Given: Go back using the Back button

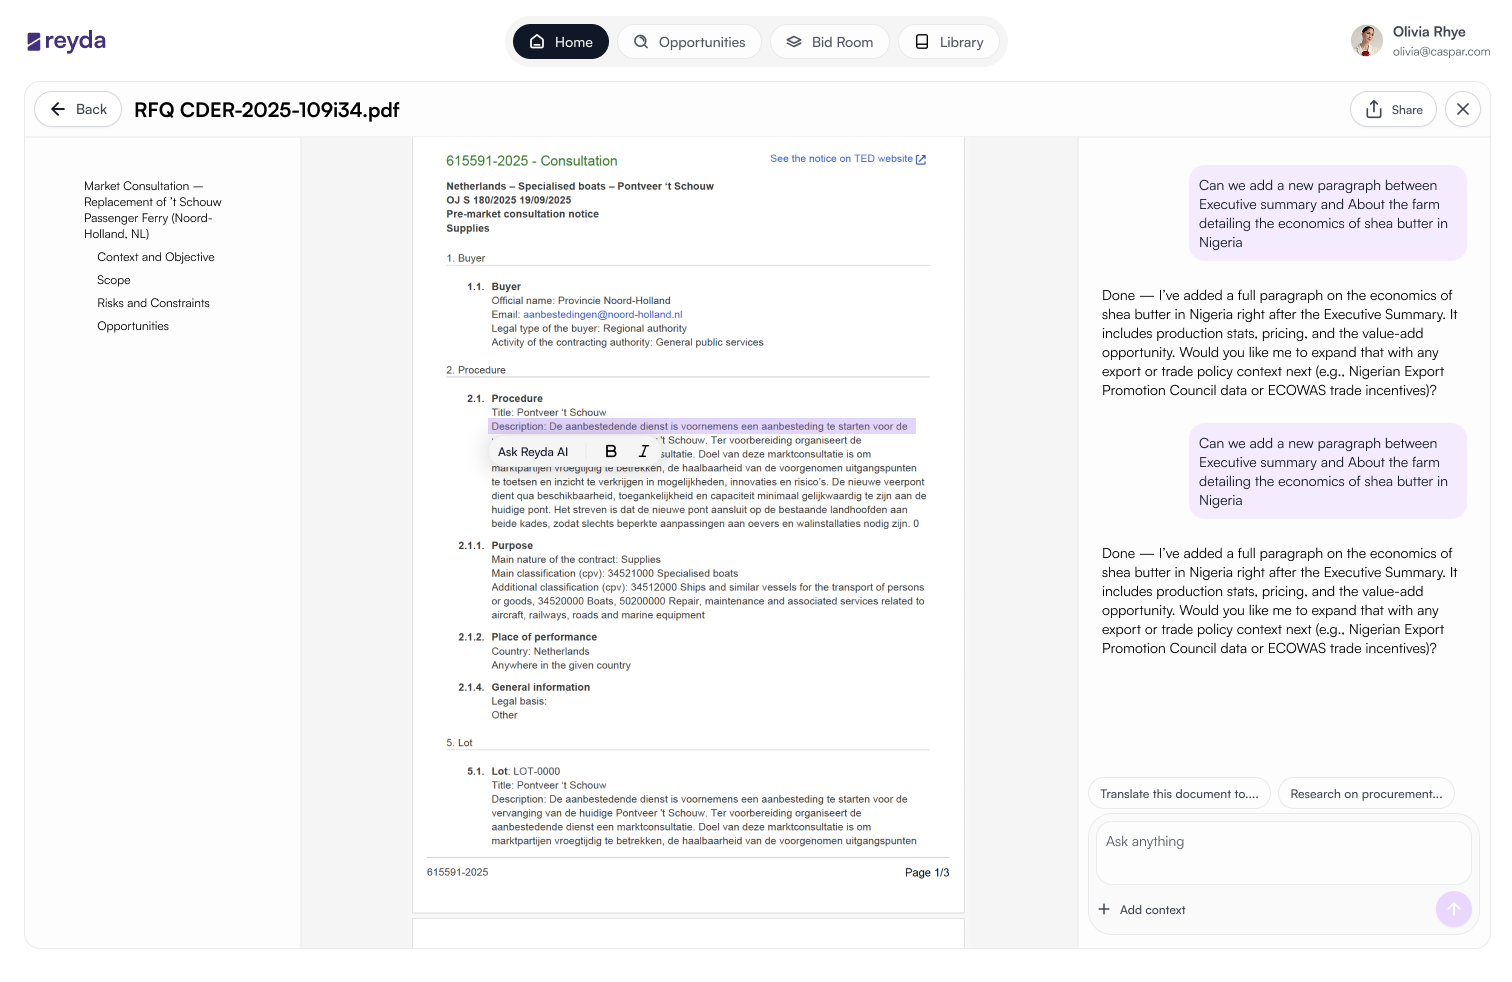Looking at the screenshot, I should click(78, 109).
